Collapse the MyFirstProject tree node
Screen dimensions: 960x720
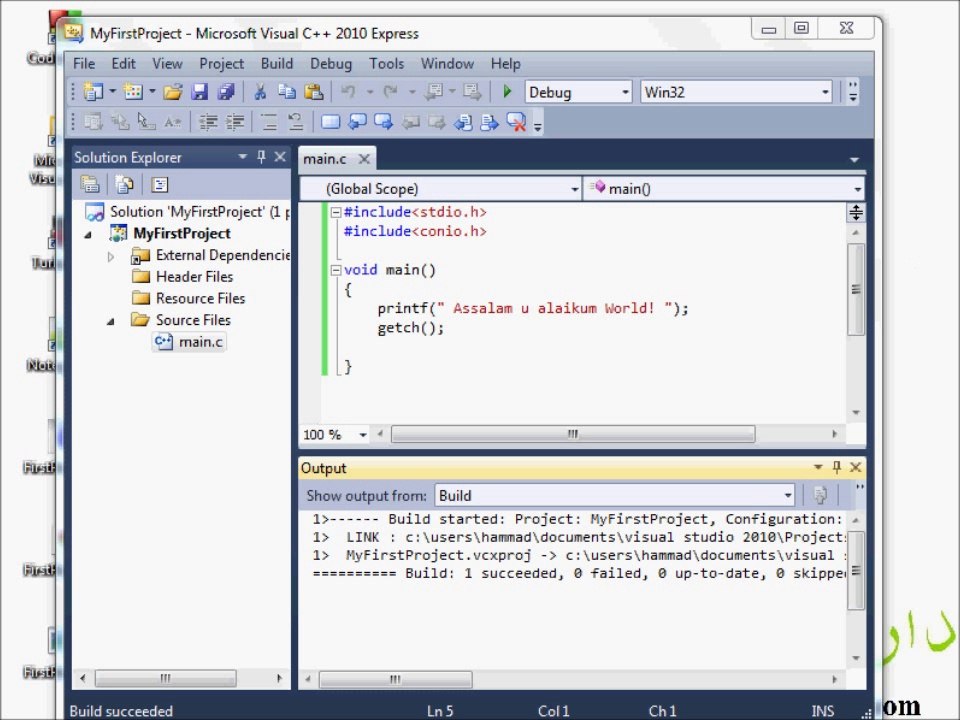[89, 234]
